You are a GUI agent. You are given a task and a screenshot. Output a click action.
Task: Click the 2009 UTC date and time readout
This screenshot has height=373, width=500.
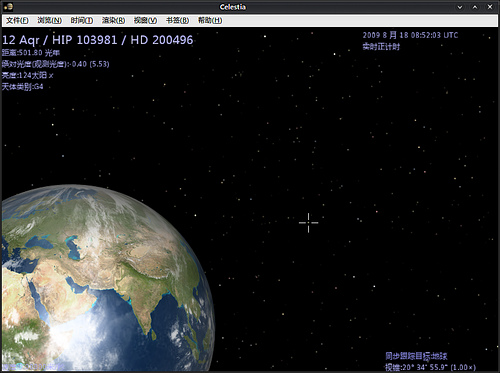[x=410, y=35]
